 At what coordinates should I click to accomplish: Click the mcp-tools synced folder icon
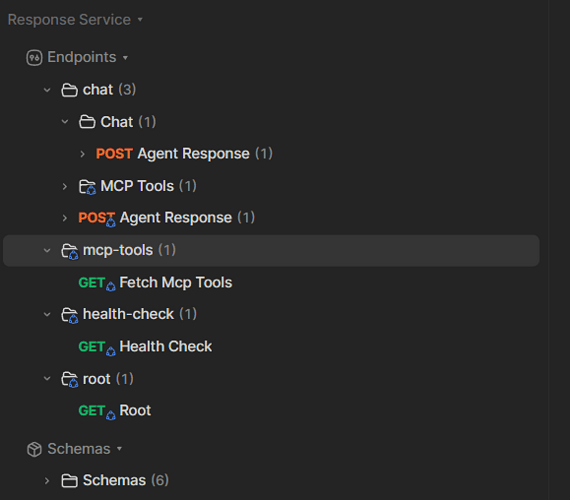click(x=69, y=251)
